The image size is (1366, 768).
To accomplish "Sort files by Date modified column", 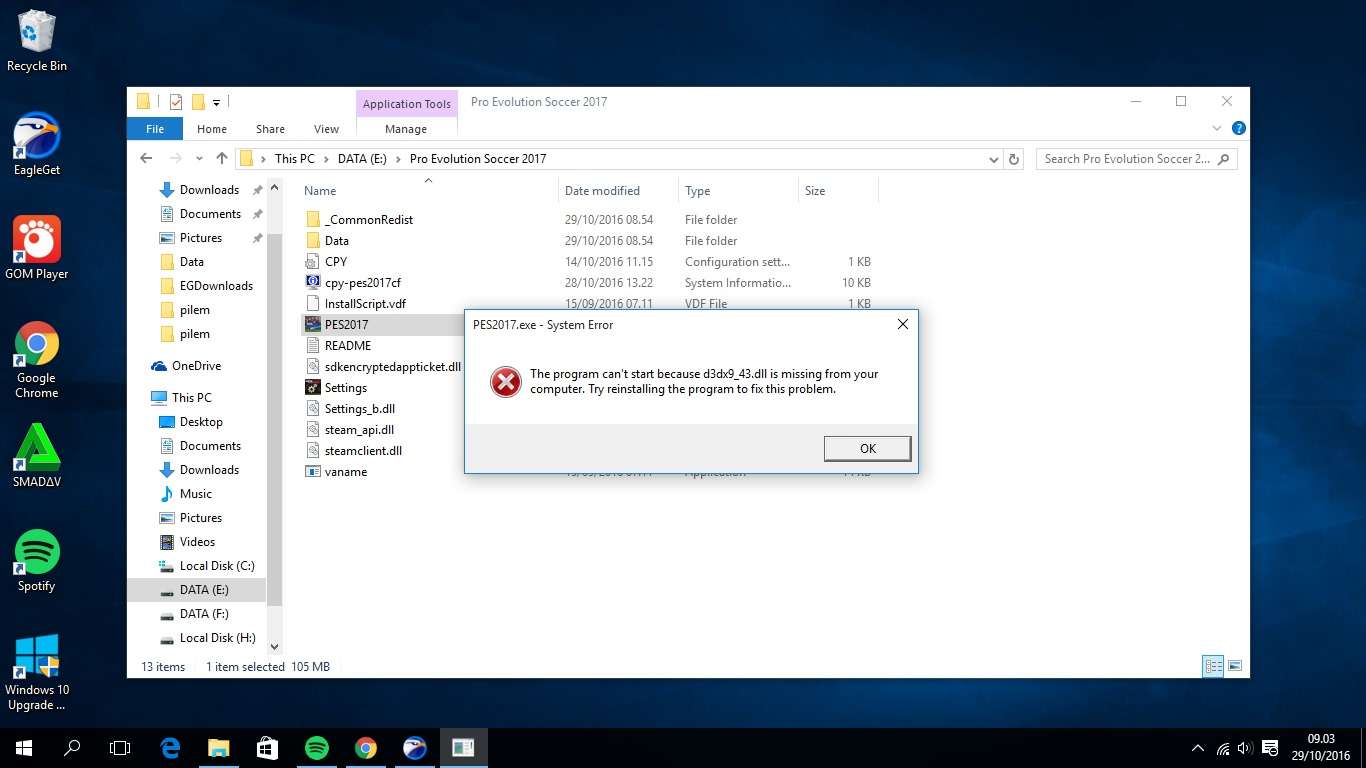I will coord(602,190).
